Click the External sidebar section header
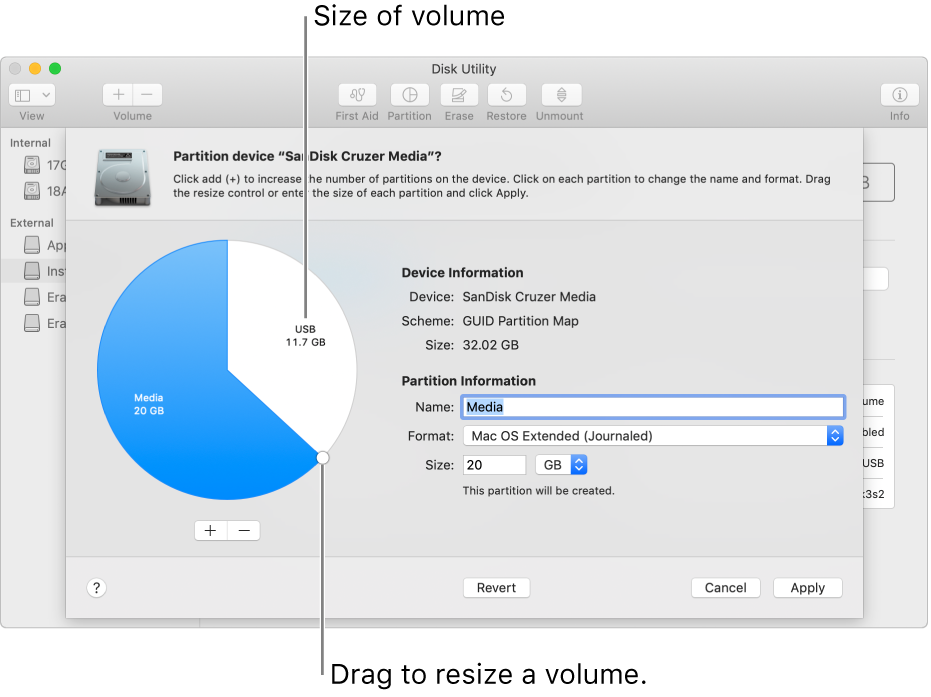The height and width of the screenshot is (697, 931). pos(32,223)
